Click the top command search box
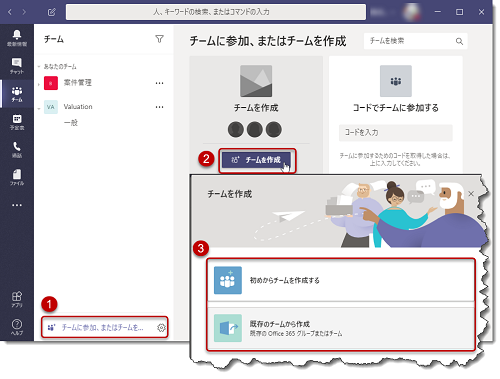This screenshot has height=379, width=500. click(x=216, y=12)
